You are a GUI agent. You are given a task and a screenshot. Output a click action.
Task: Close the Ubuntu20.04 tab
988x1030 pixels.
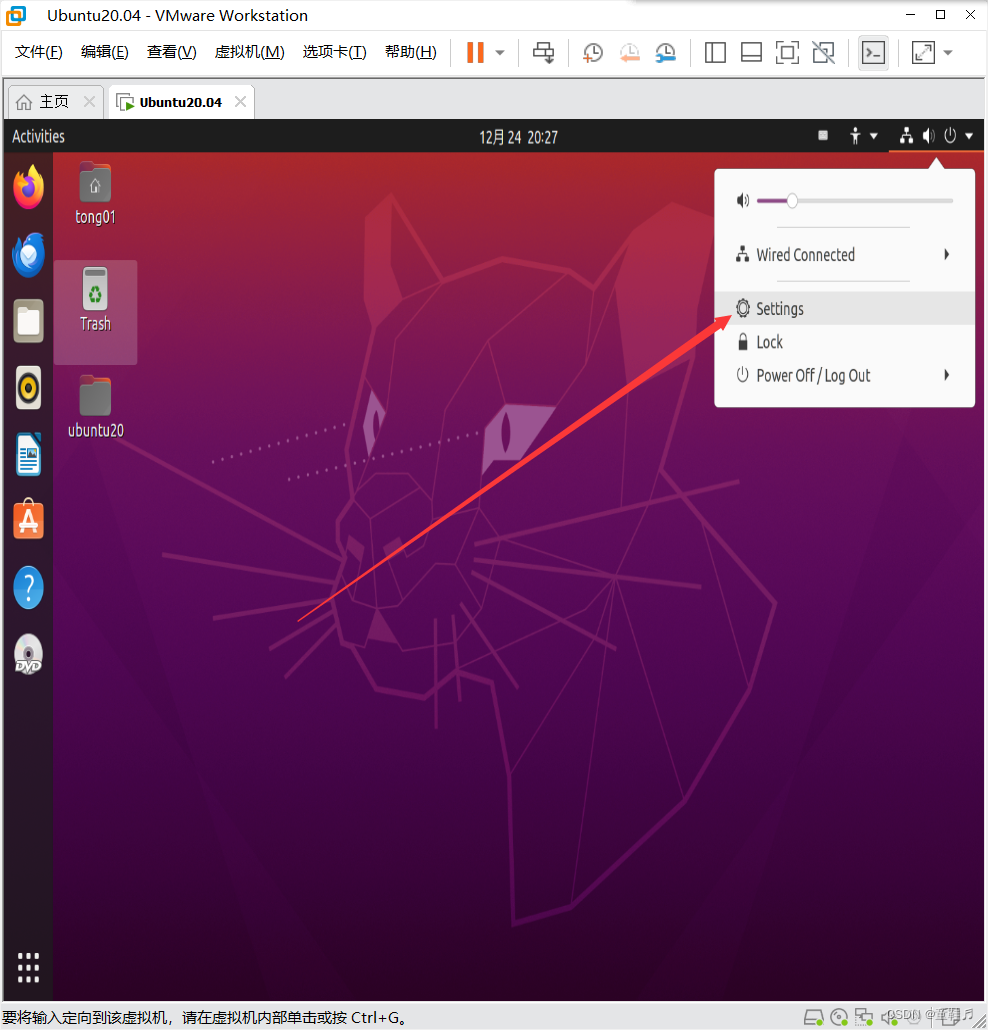[240, 102]
